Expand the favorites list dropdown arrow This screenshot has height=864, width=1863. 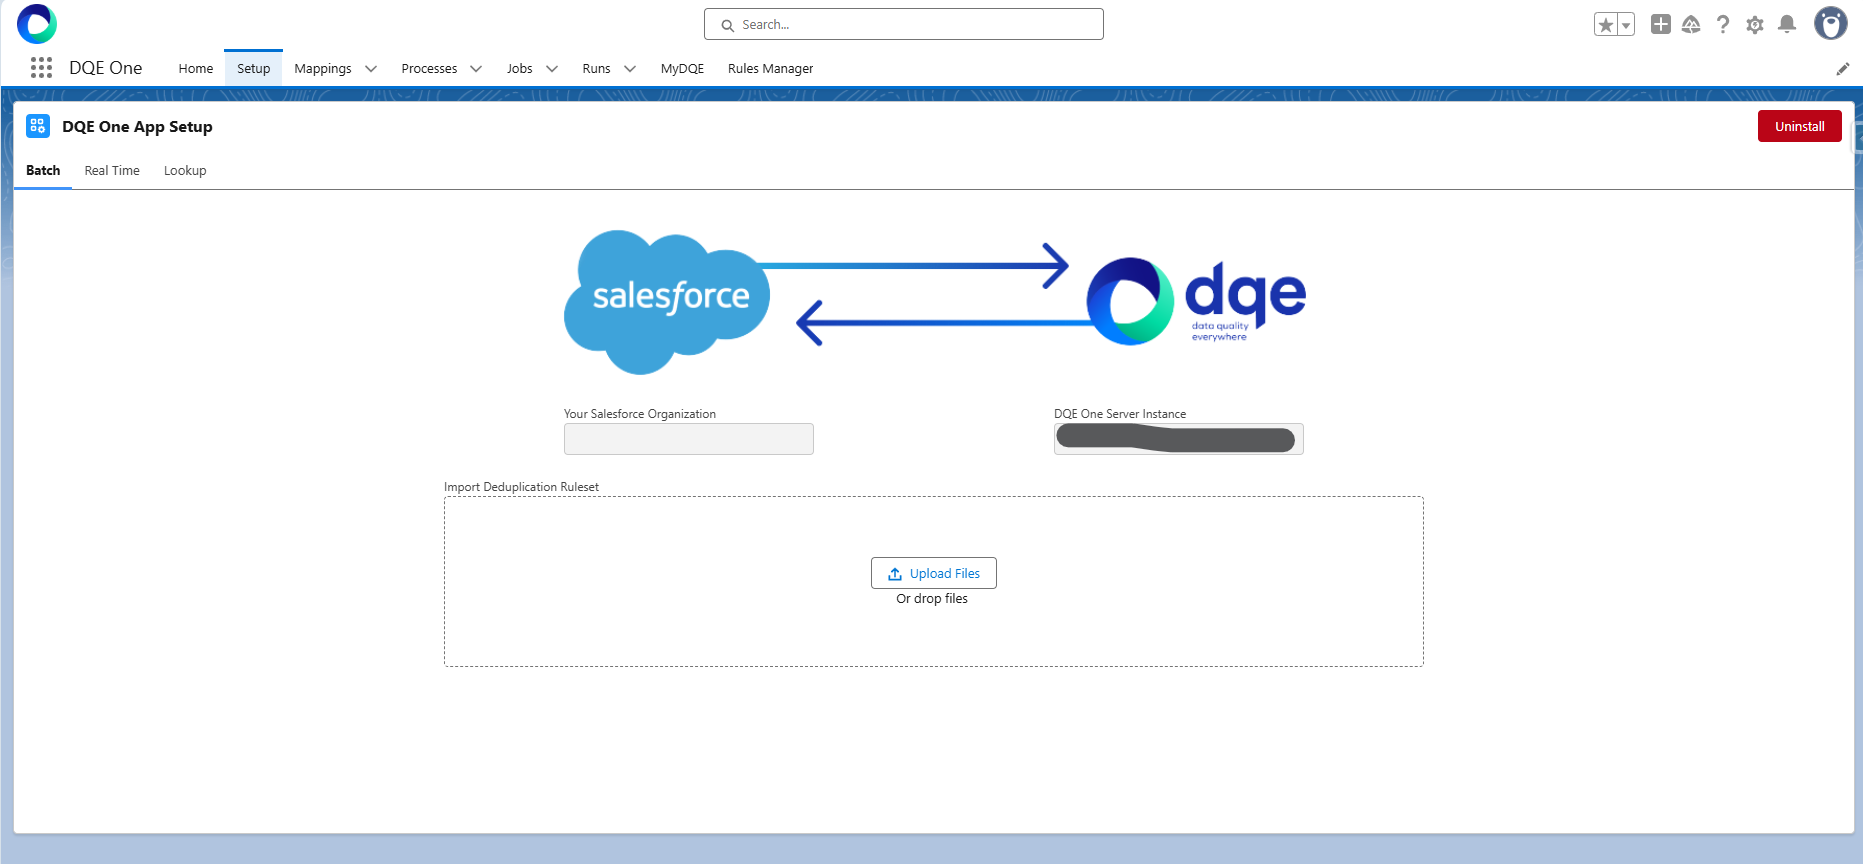1626,25
